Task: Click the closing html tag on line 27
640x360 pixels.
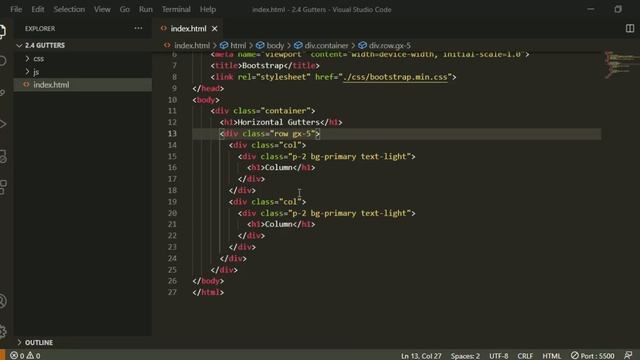Action: point(208,292)
